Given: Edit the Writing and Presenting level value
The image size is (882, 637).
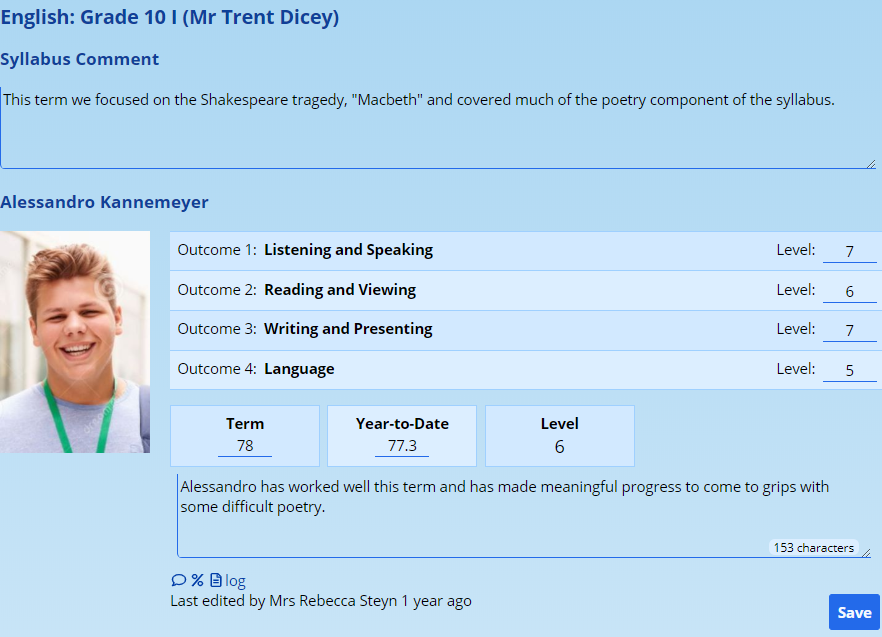Looking at the screenshot, I should (849, 330).
